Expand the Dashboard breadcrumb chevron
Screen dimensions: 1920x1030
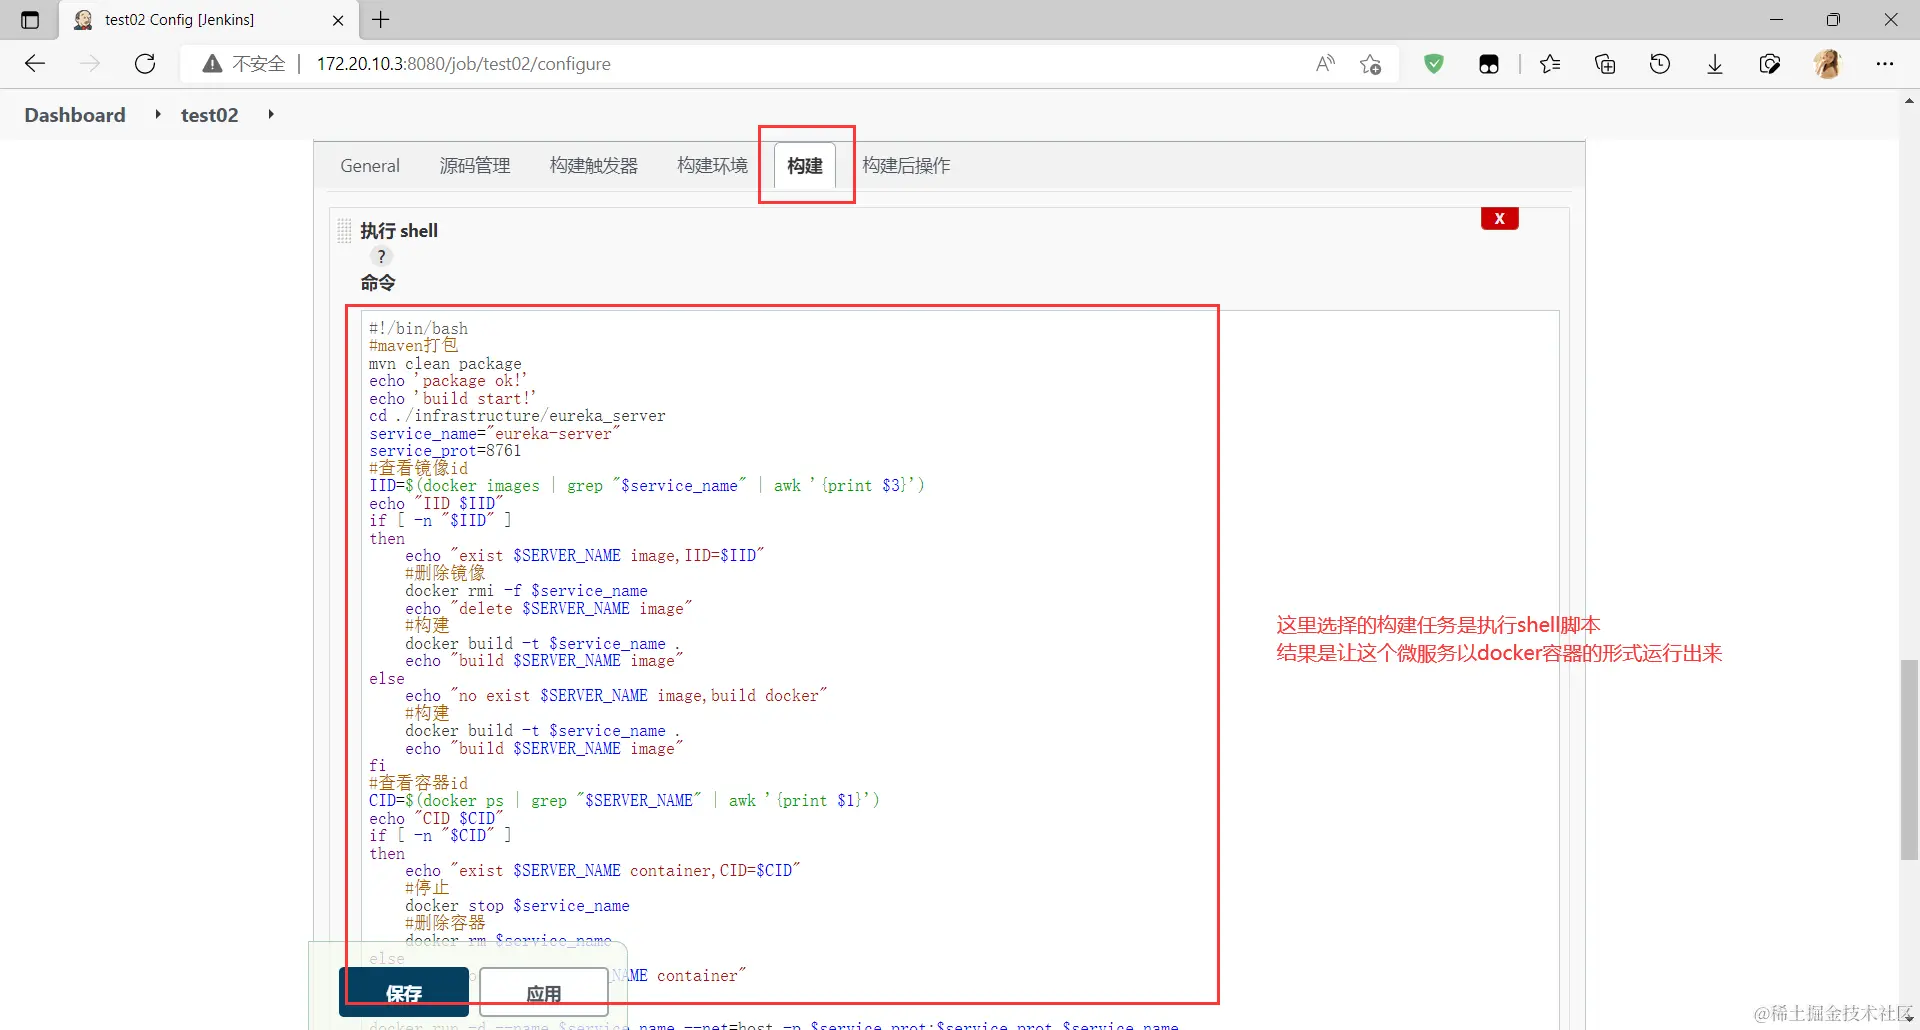157,114
